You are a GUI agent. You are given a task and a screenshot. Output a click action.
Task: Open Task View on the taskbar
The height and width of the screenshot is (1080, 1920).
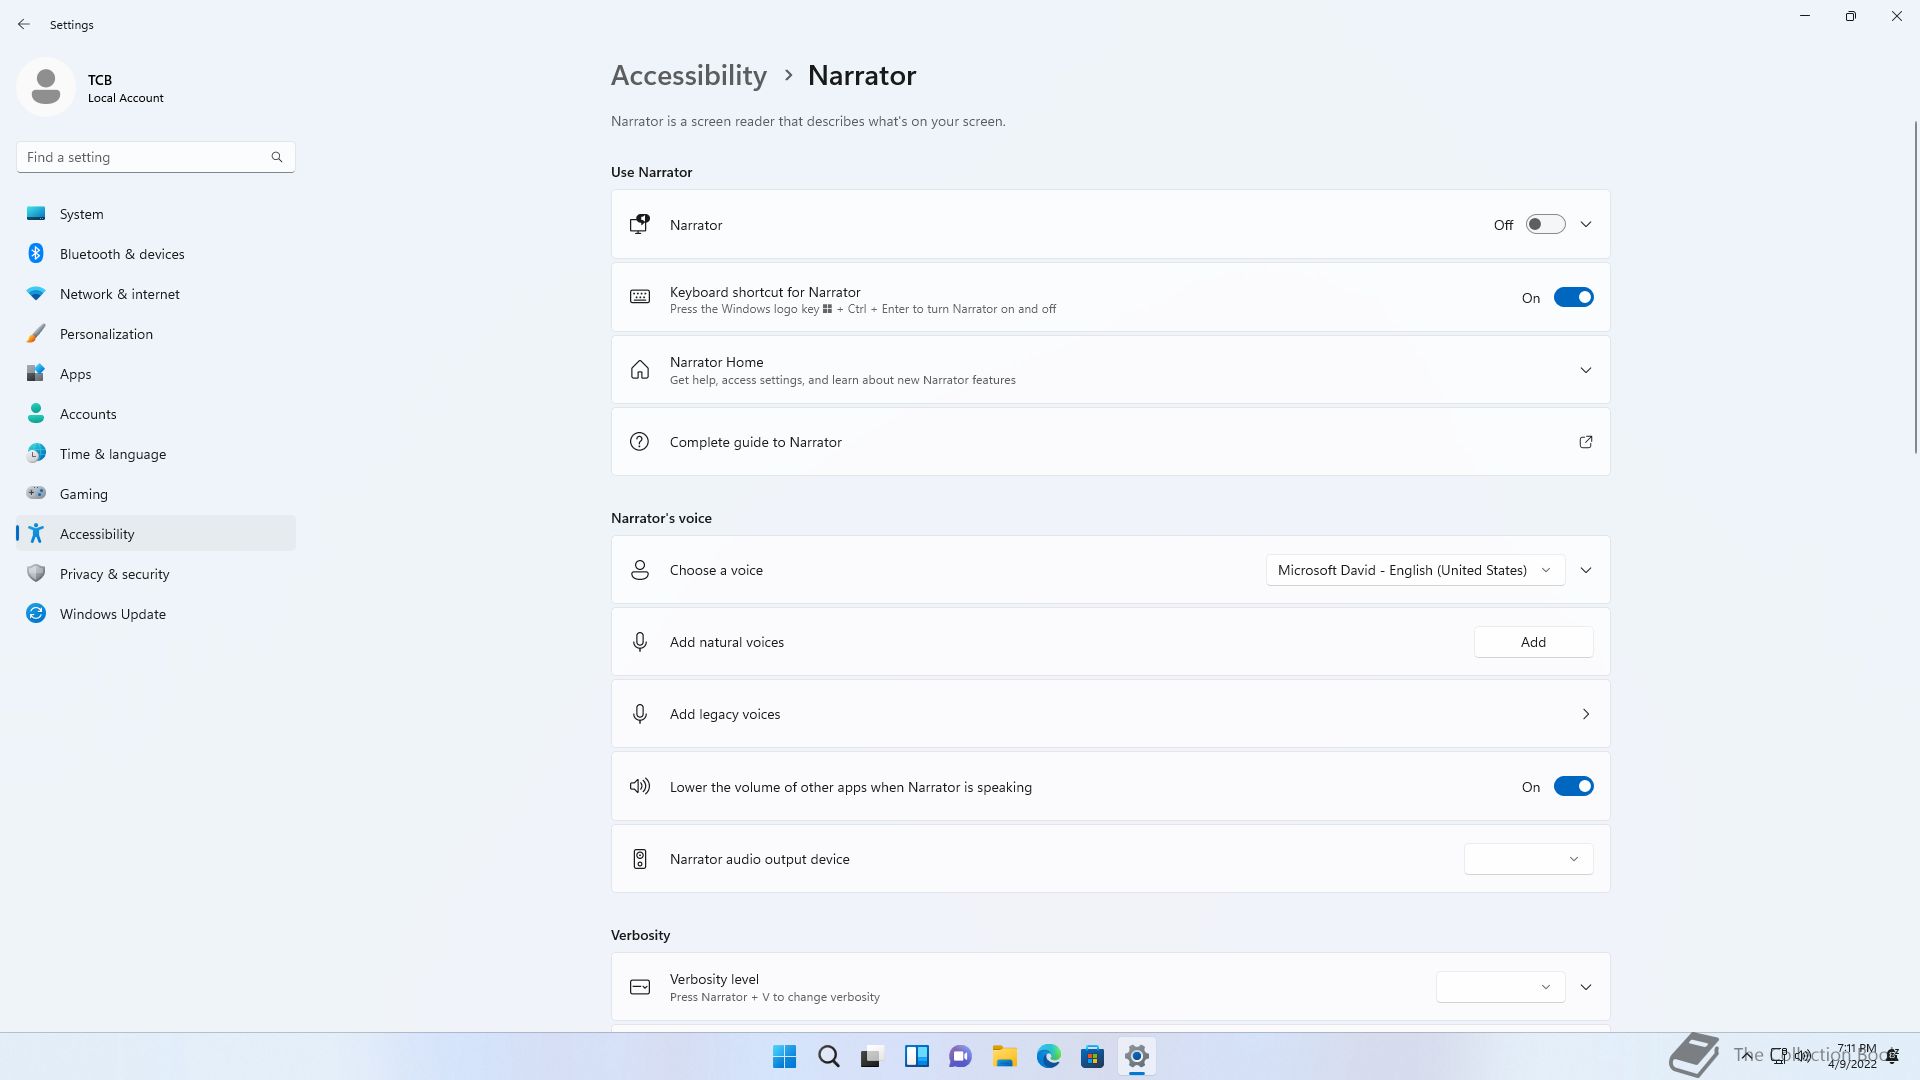873,1056
